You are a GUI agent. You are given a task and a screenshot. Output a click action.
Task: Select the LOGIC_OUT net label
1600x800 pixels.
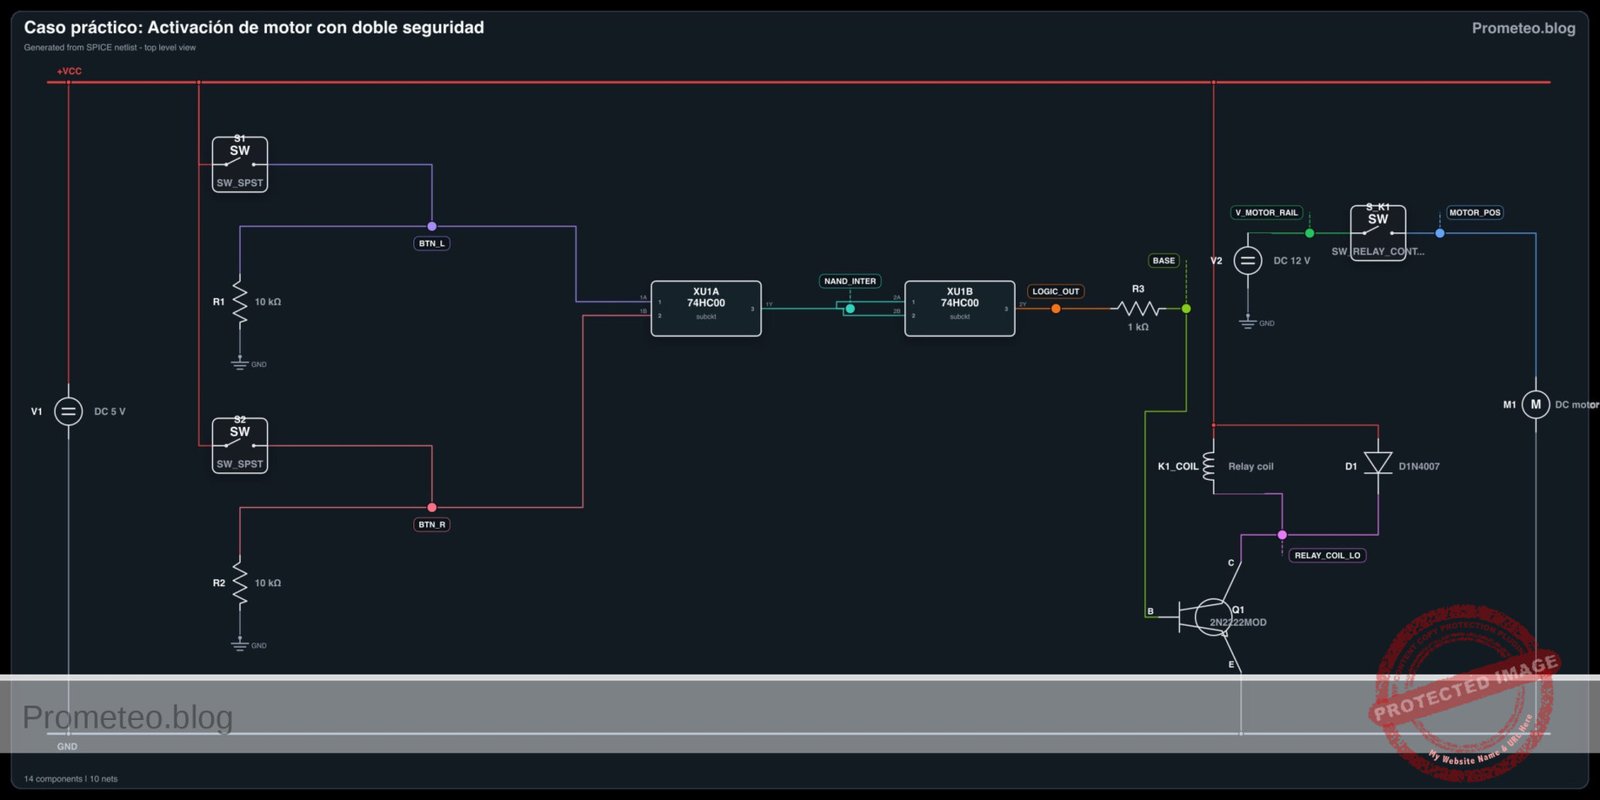pyautogui.click(x=1056, y=291)
